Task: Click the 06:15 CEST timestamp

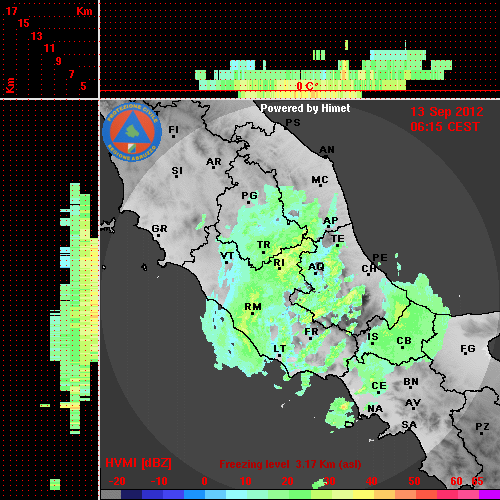Action: click(445, 127)
